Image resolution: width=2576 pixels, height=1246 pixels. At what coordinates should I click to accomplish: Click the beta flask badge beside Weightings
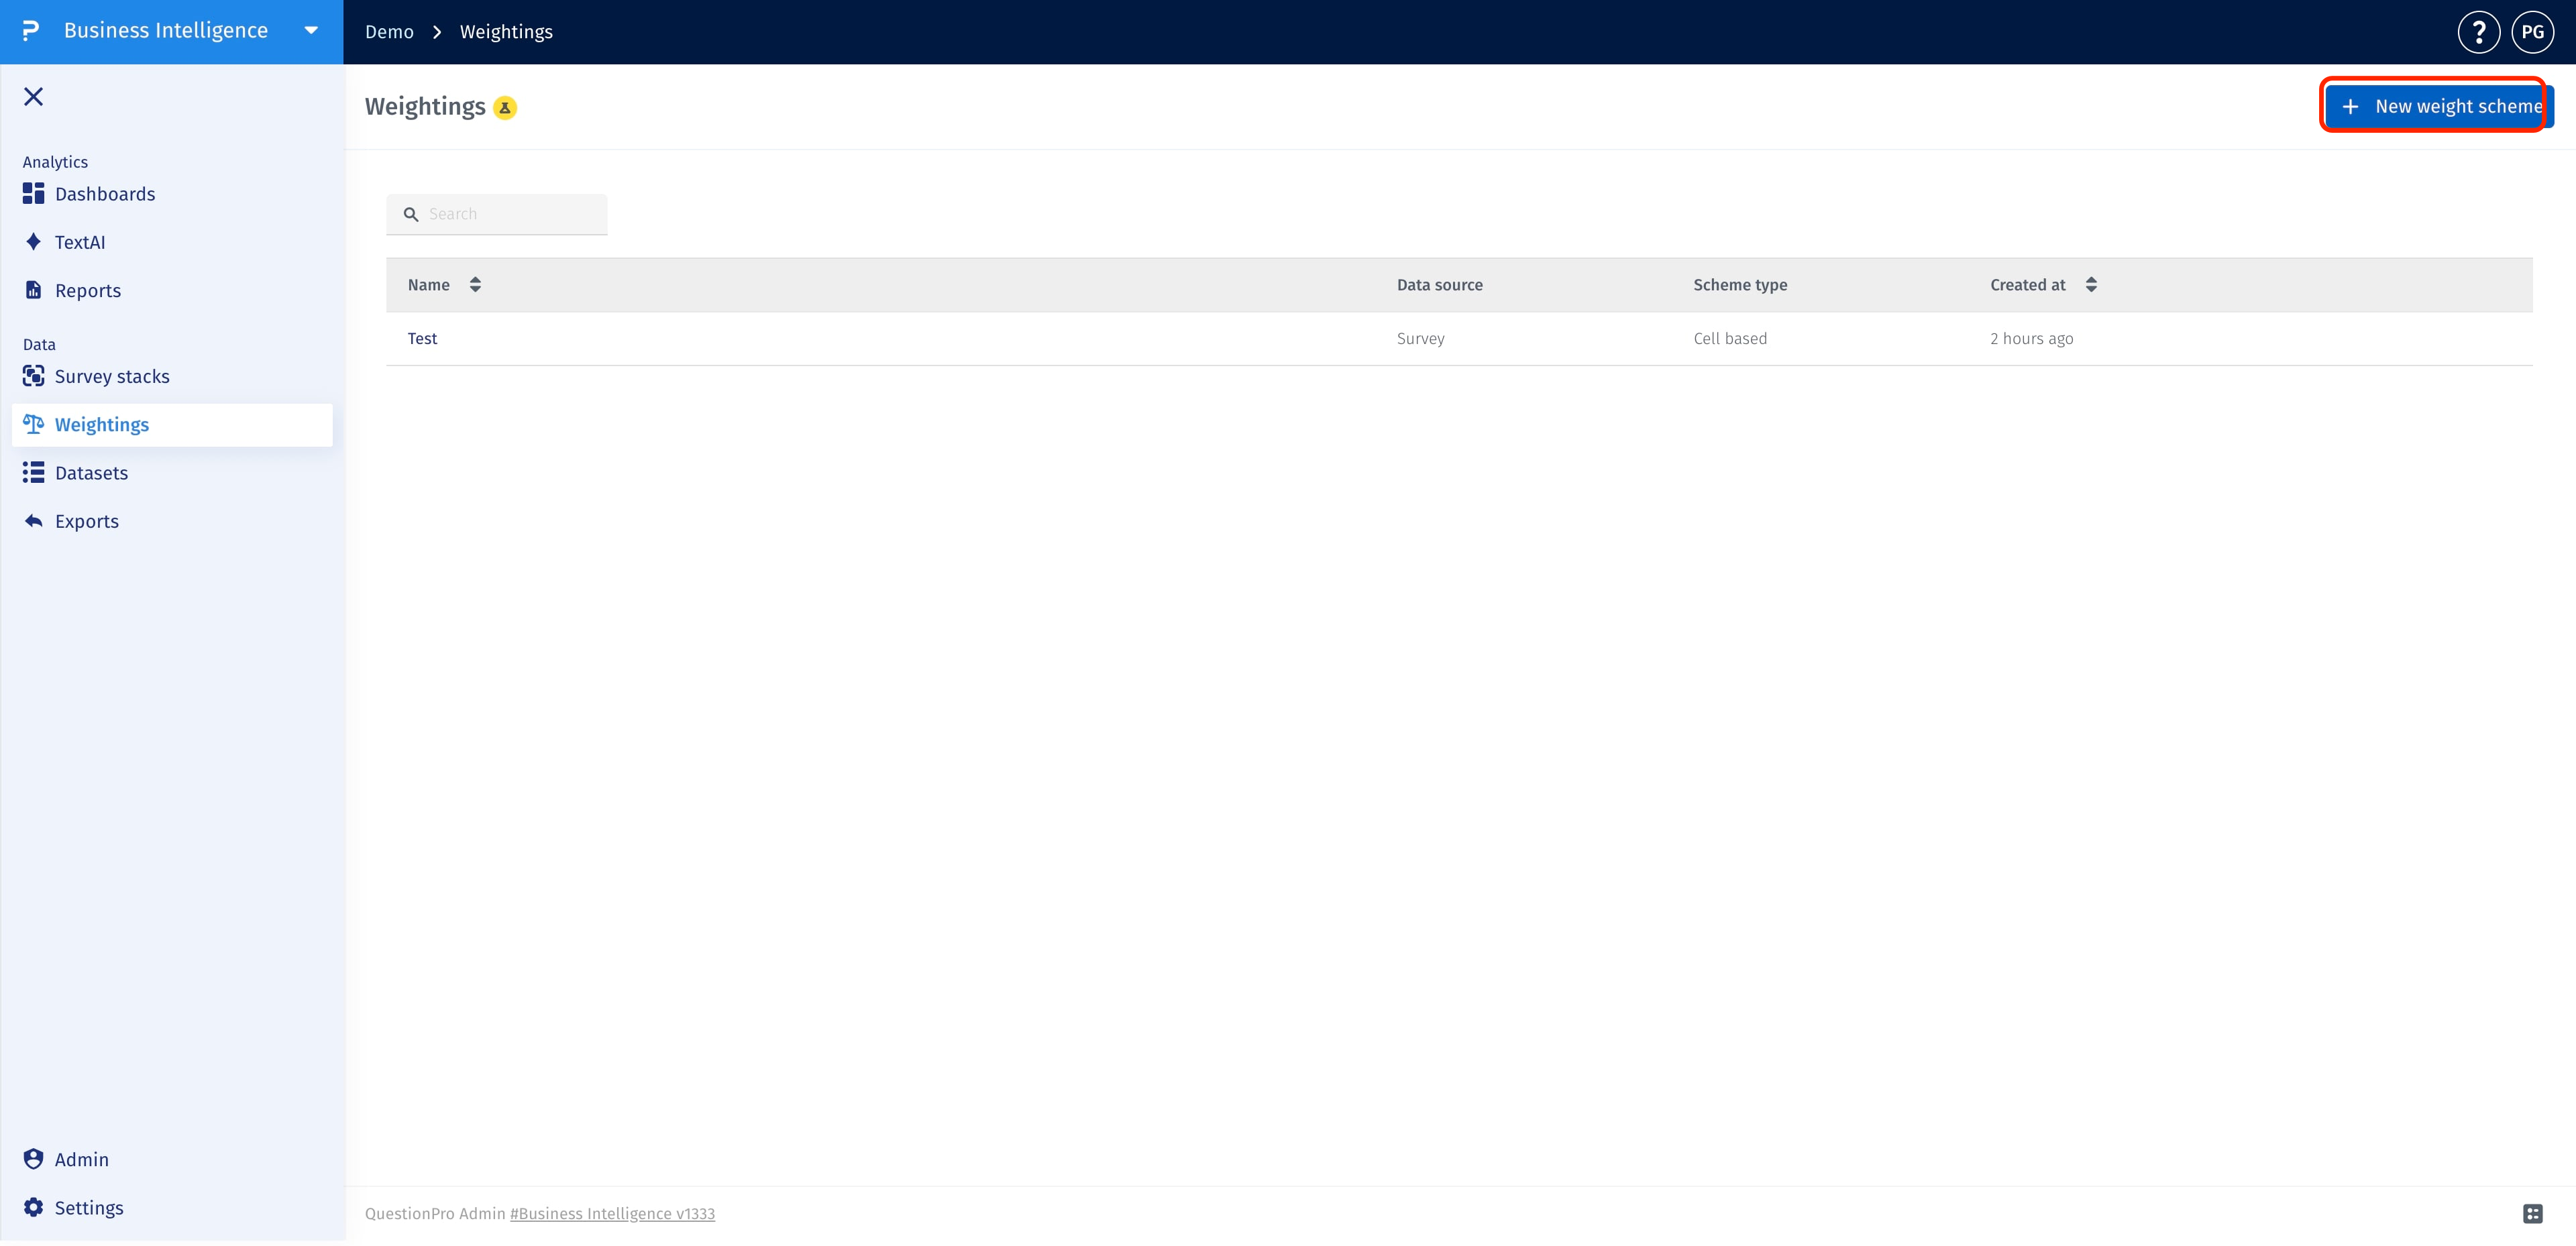(505, 108)
